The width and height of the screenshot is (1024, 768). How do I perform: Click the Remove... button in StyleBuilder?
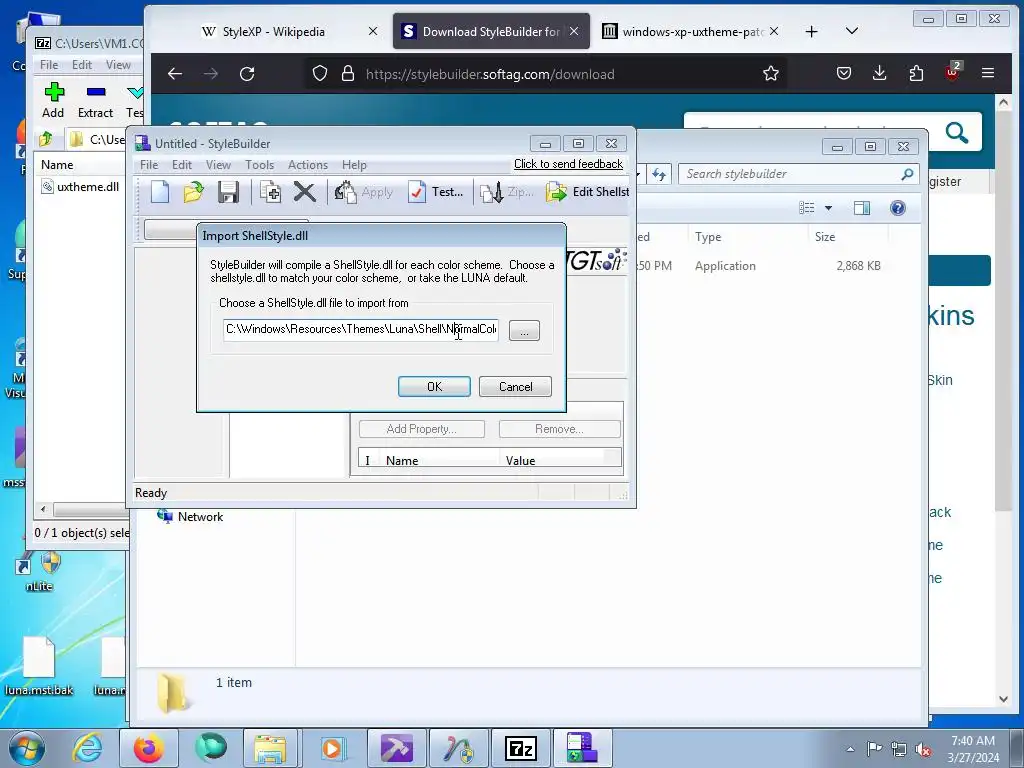click(x=559, y=429)
